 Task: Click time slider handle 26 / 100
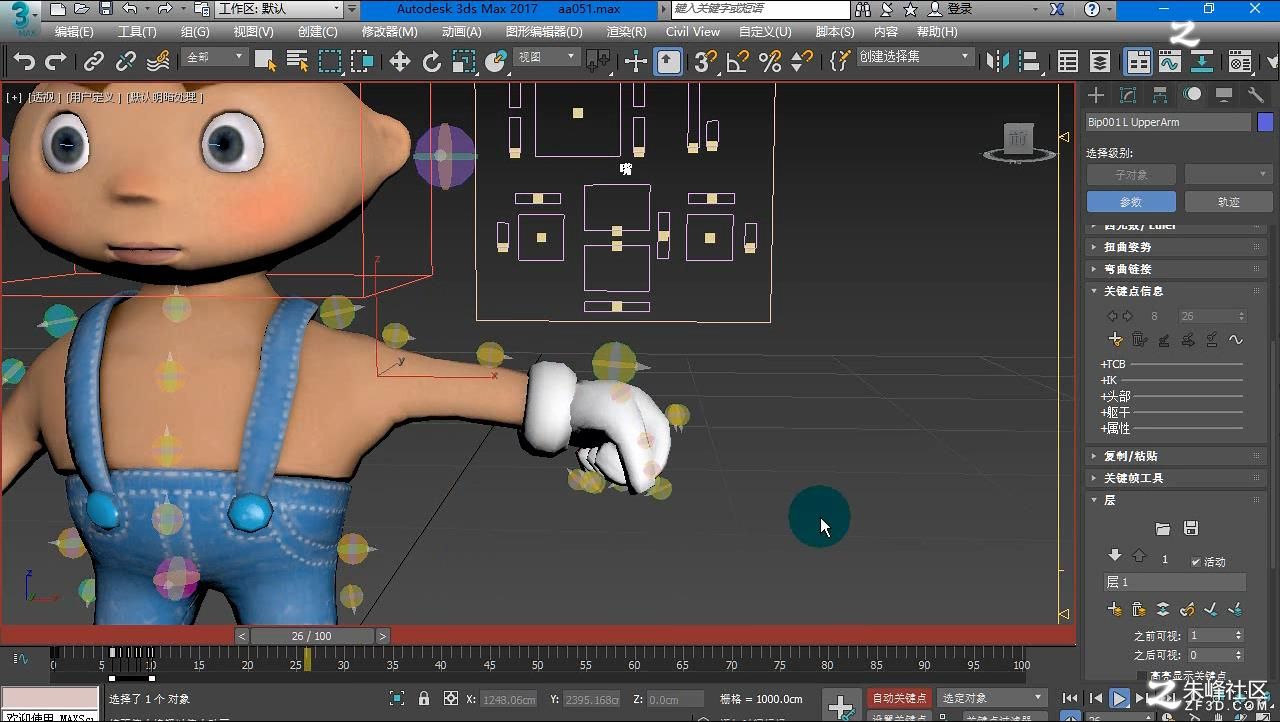click(x=312, y=636)
